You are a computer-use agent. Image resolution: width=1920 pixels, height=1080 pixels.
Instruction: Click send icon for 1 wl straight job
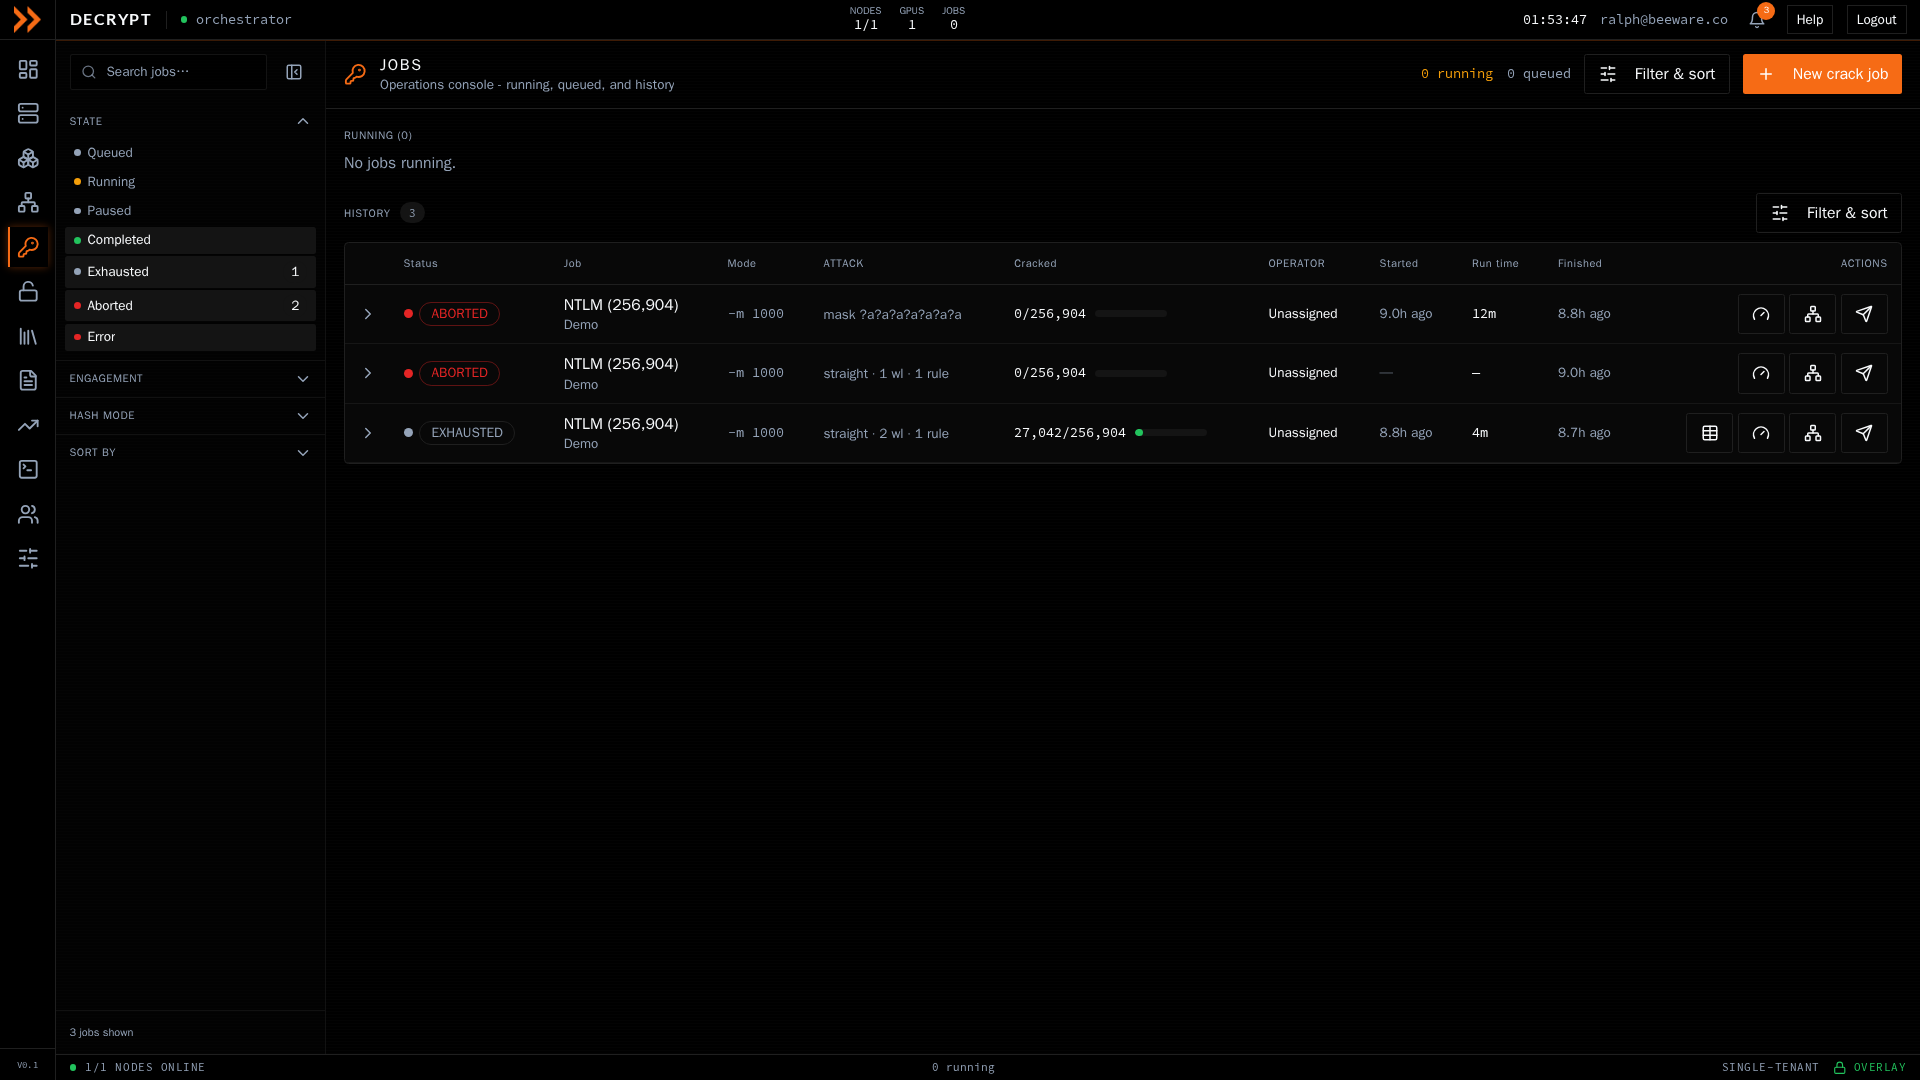[x=1864, y=373]
